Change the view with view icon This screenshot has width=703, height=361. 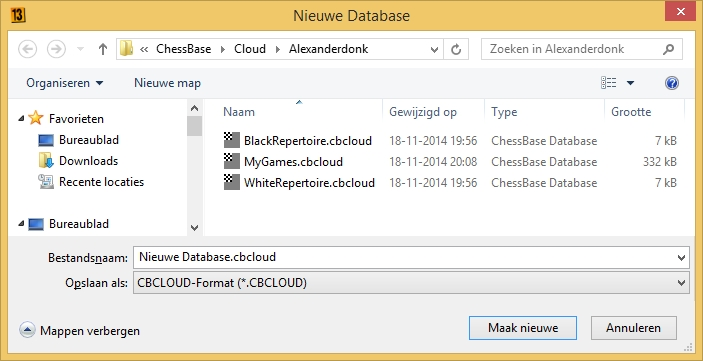(x=608, y=83)
